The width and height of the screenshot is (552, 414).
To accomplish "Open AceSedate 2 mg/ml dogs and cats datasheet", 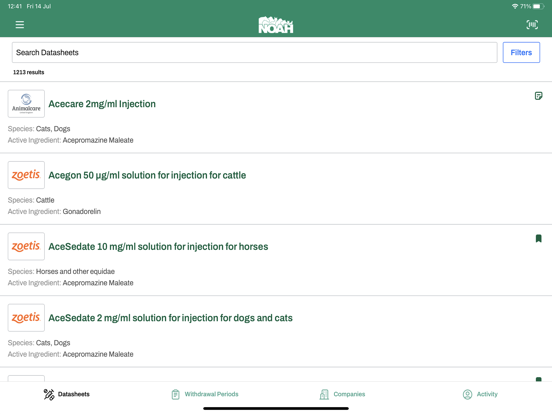I will [170, 318].
